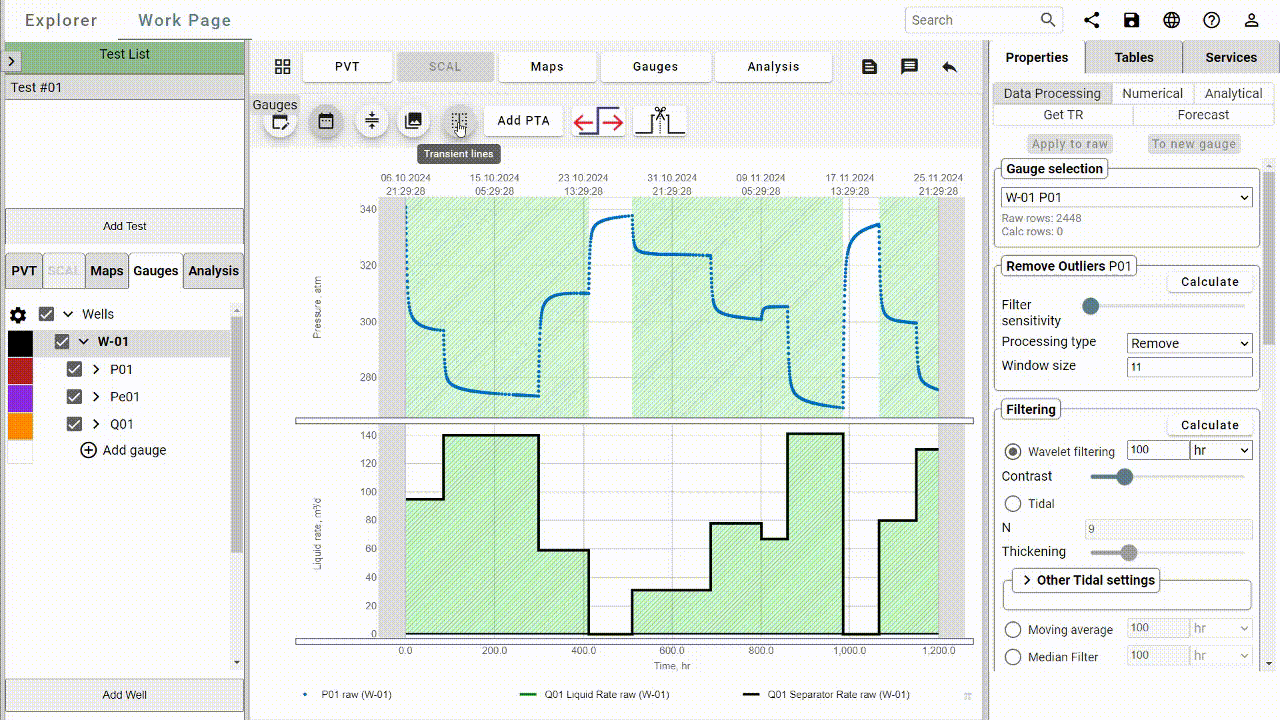Image resolution: width=1280 pixels, height=720 pixels.
Task: Switch to the Explorer tab
Action: click(61, 20)
